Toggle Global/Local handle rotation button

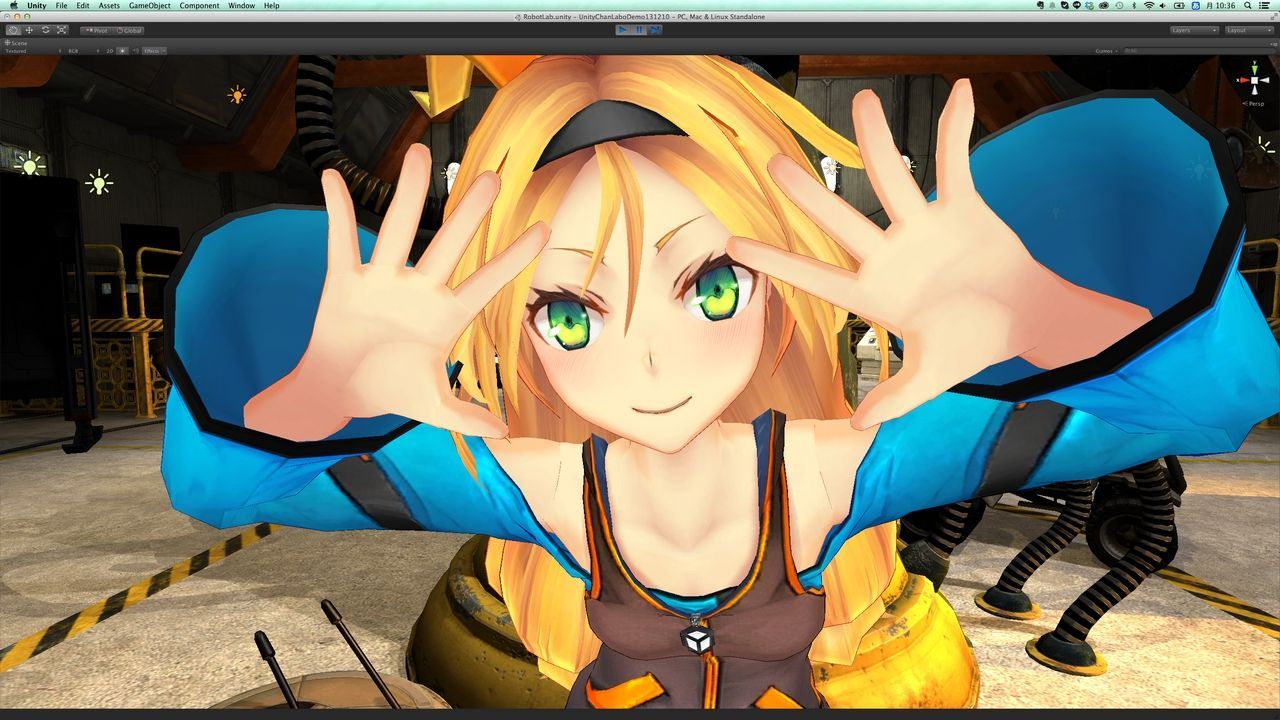(129, 30)
